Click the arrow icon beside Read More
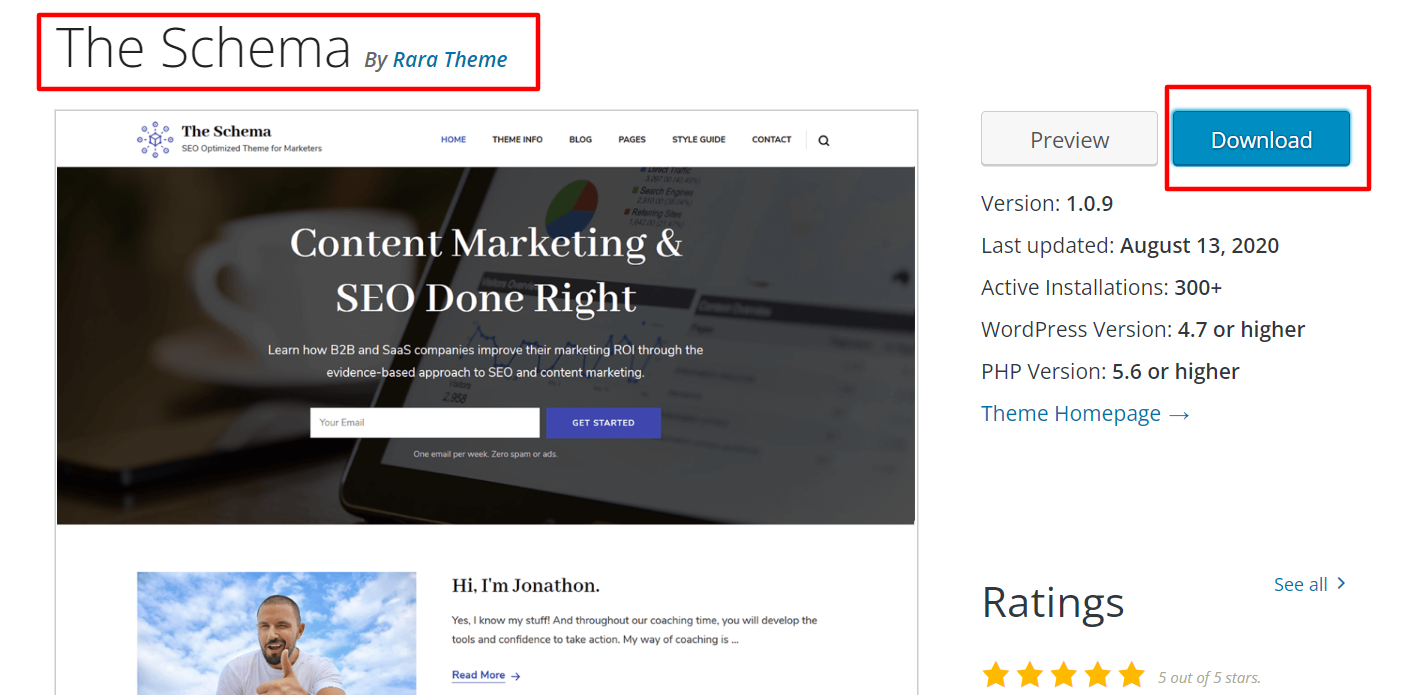The width and height of the screenshot is (1402, 695). (516, 676)
